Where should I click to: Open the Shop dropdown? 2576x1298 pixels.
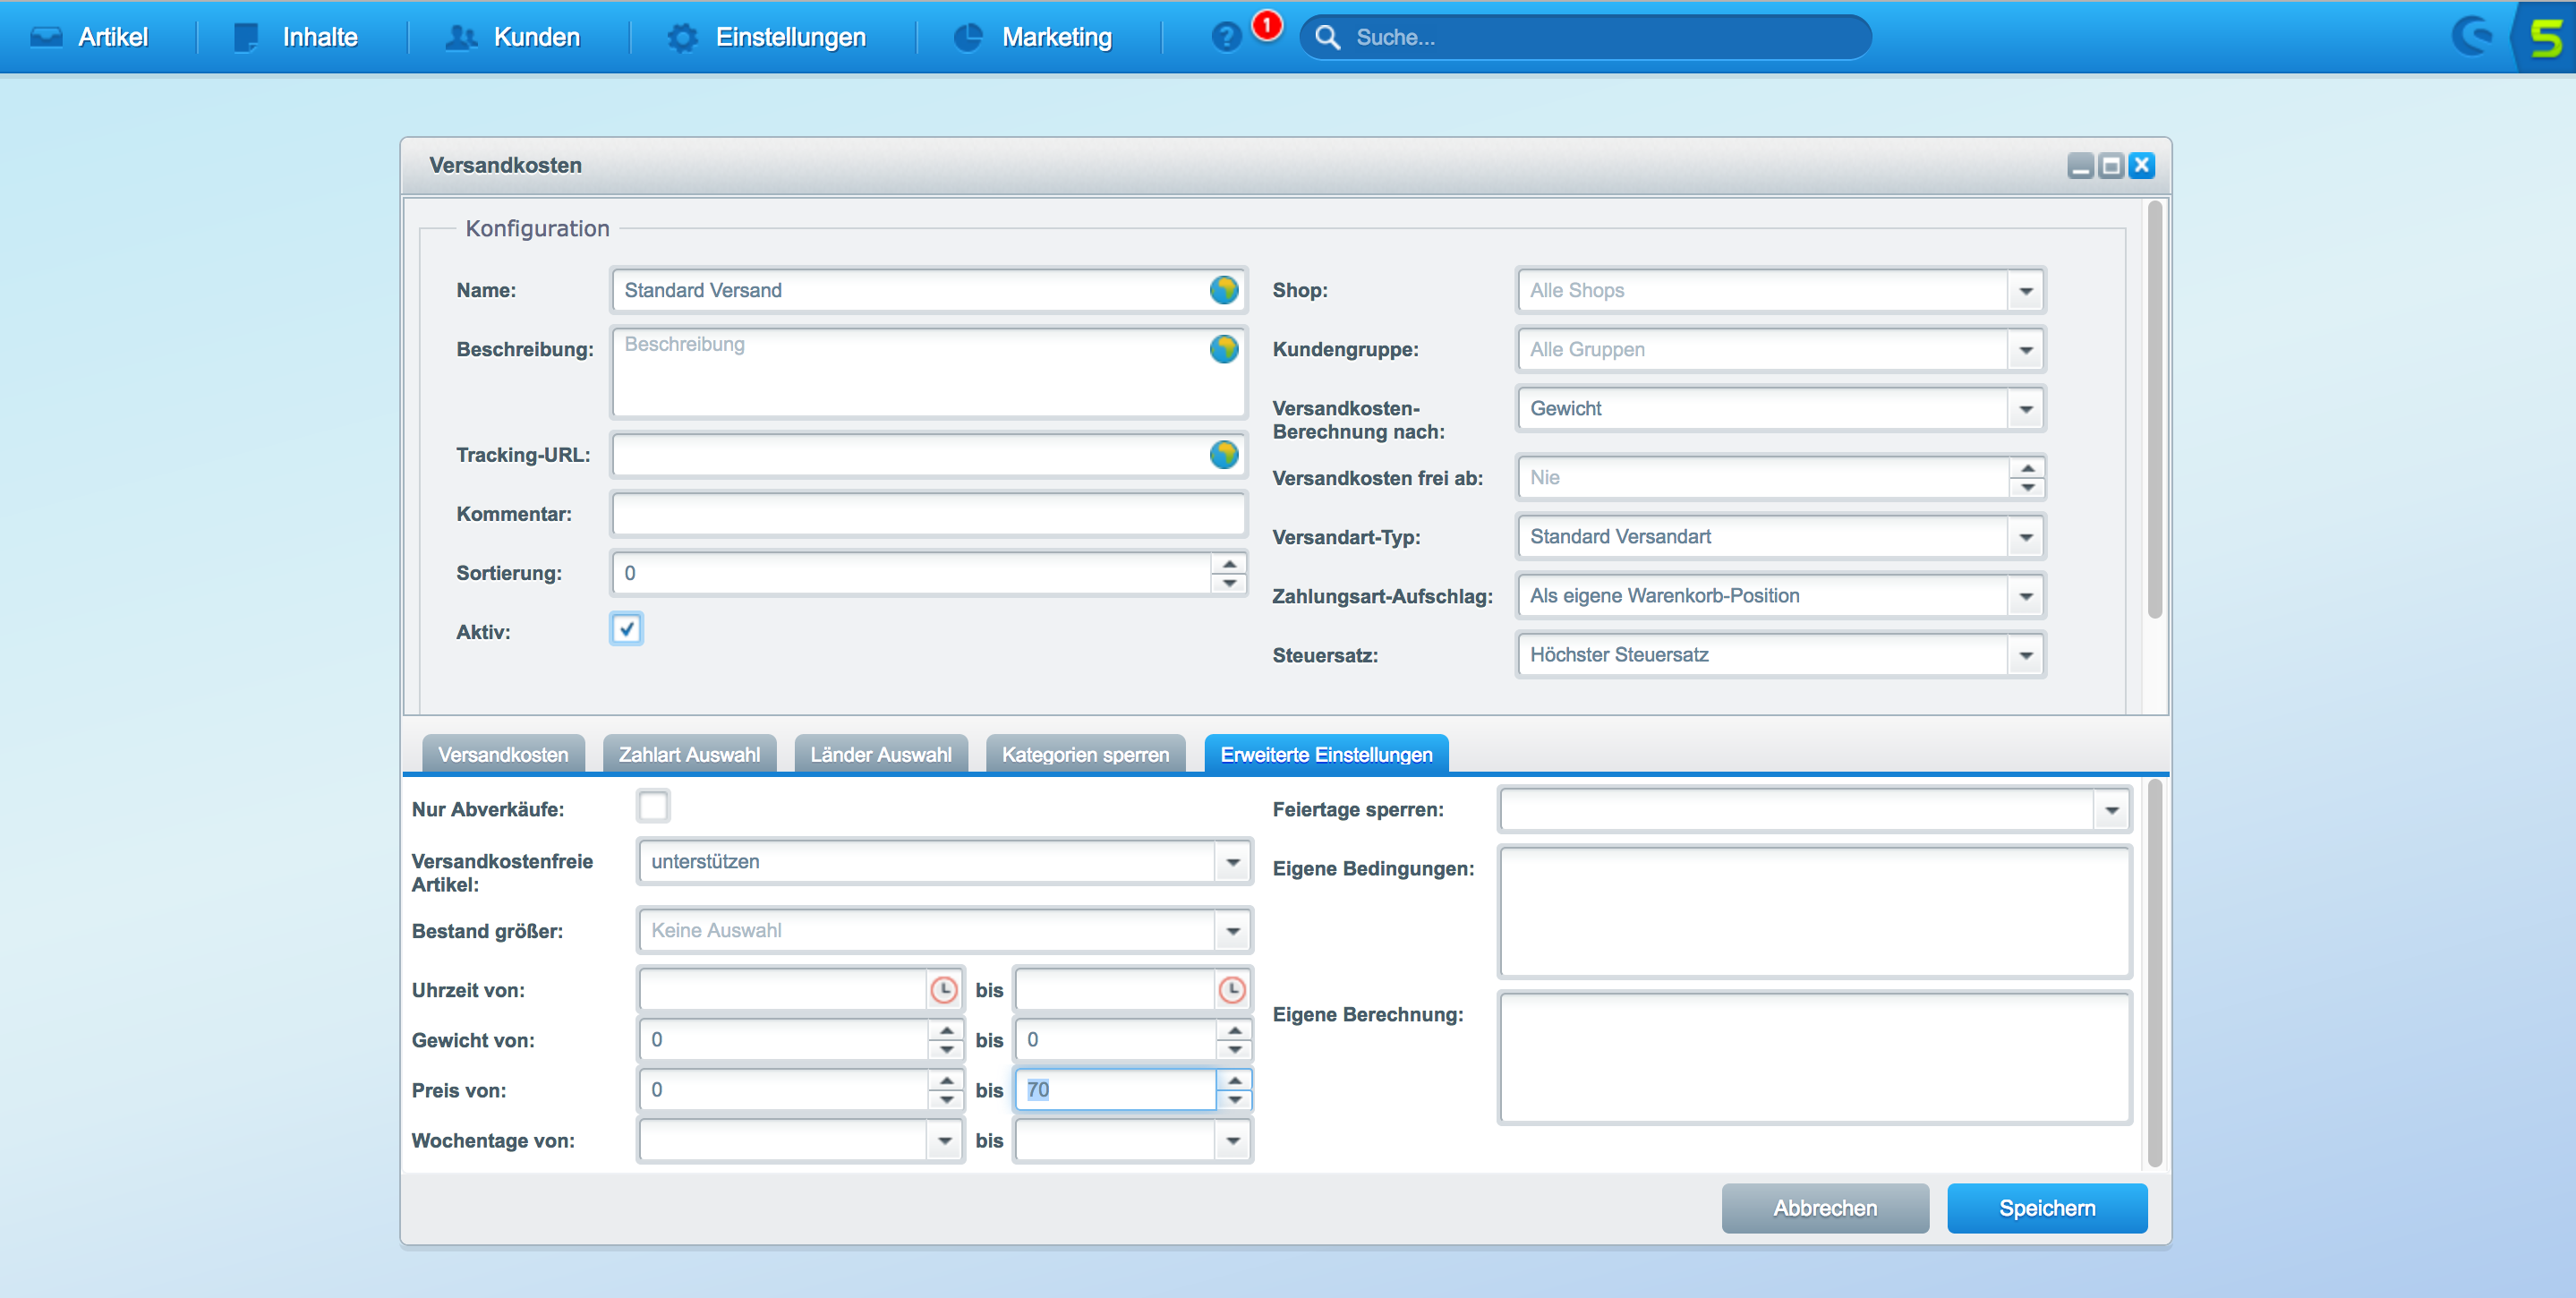click(2026, 291)
